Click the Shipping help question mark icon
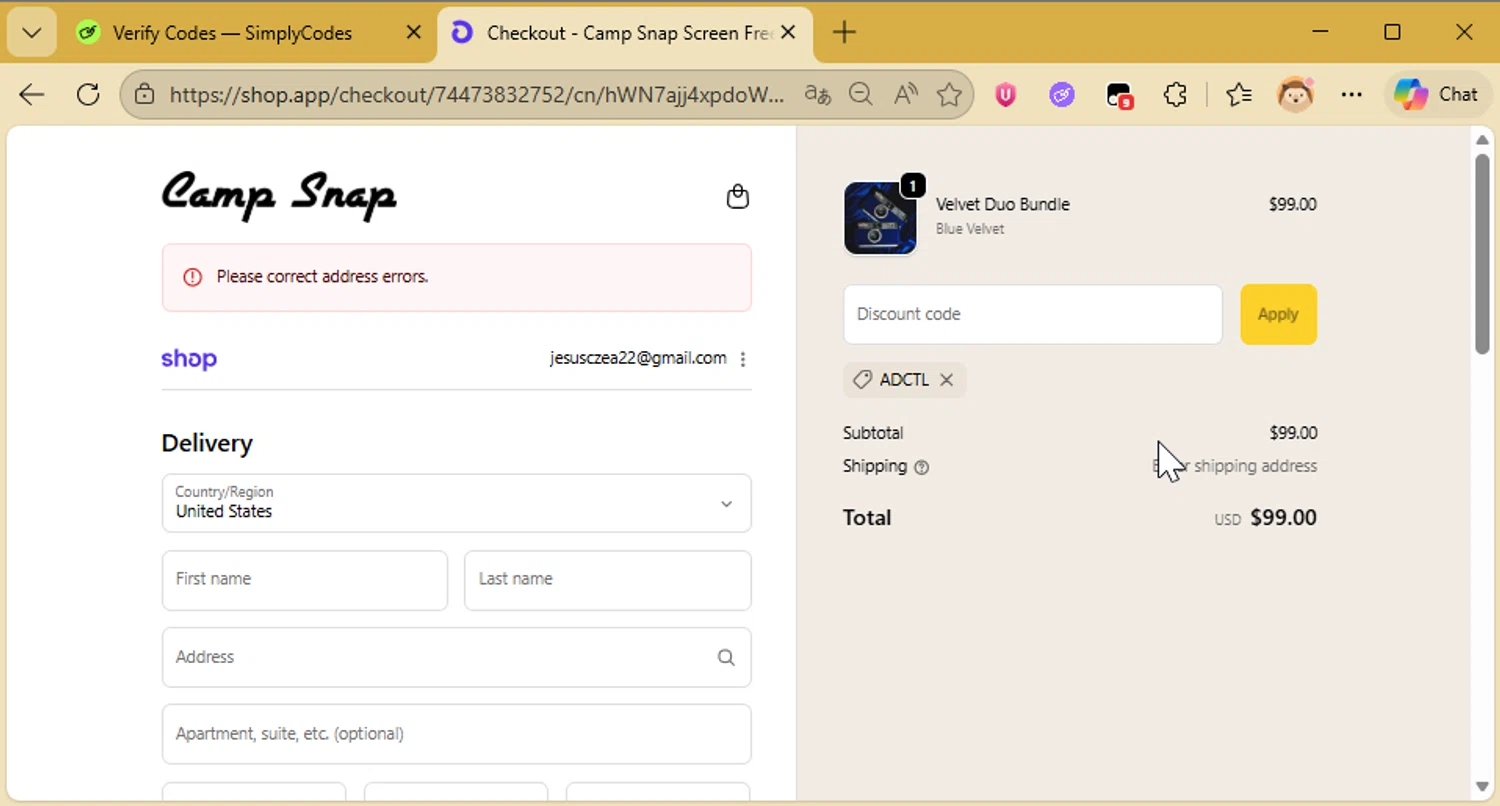1500x806 pixels. coord(922,467)
